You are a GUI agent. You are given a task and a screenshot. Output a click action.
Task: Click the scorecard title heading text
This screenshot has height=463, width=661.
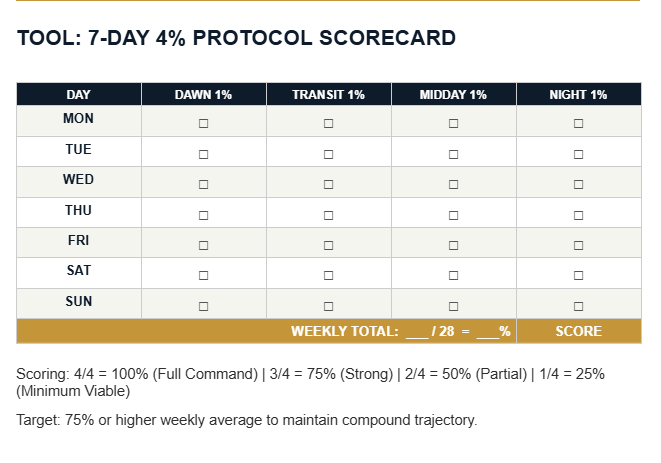[236, 38]
